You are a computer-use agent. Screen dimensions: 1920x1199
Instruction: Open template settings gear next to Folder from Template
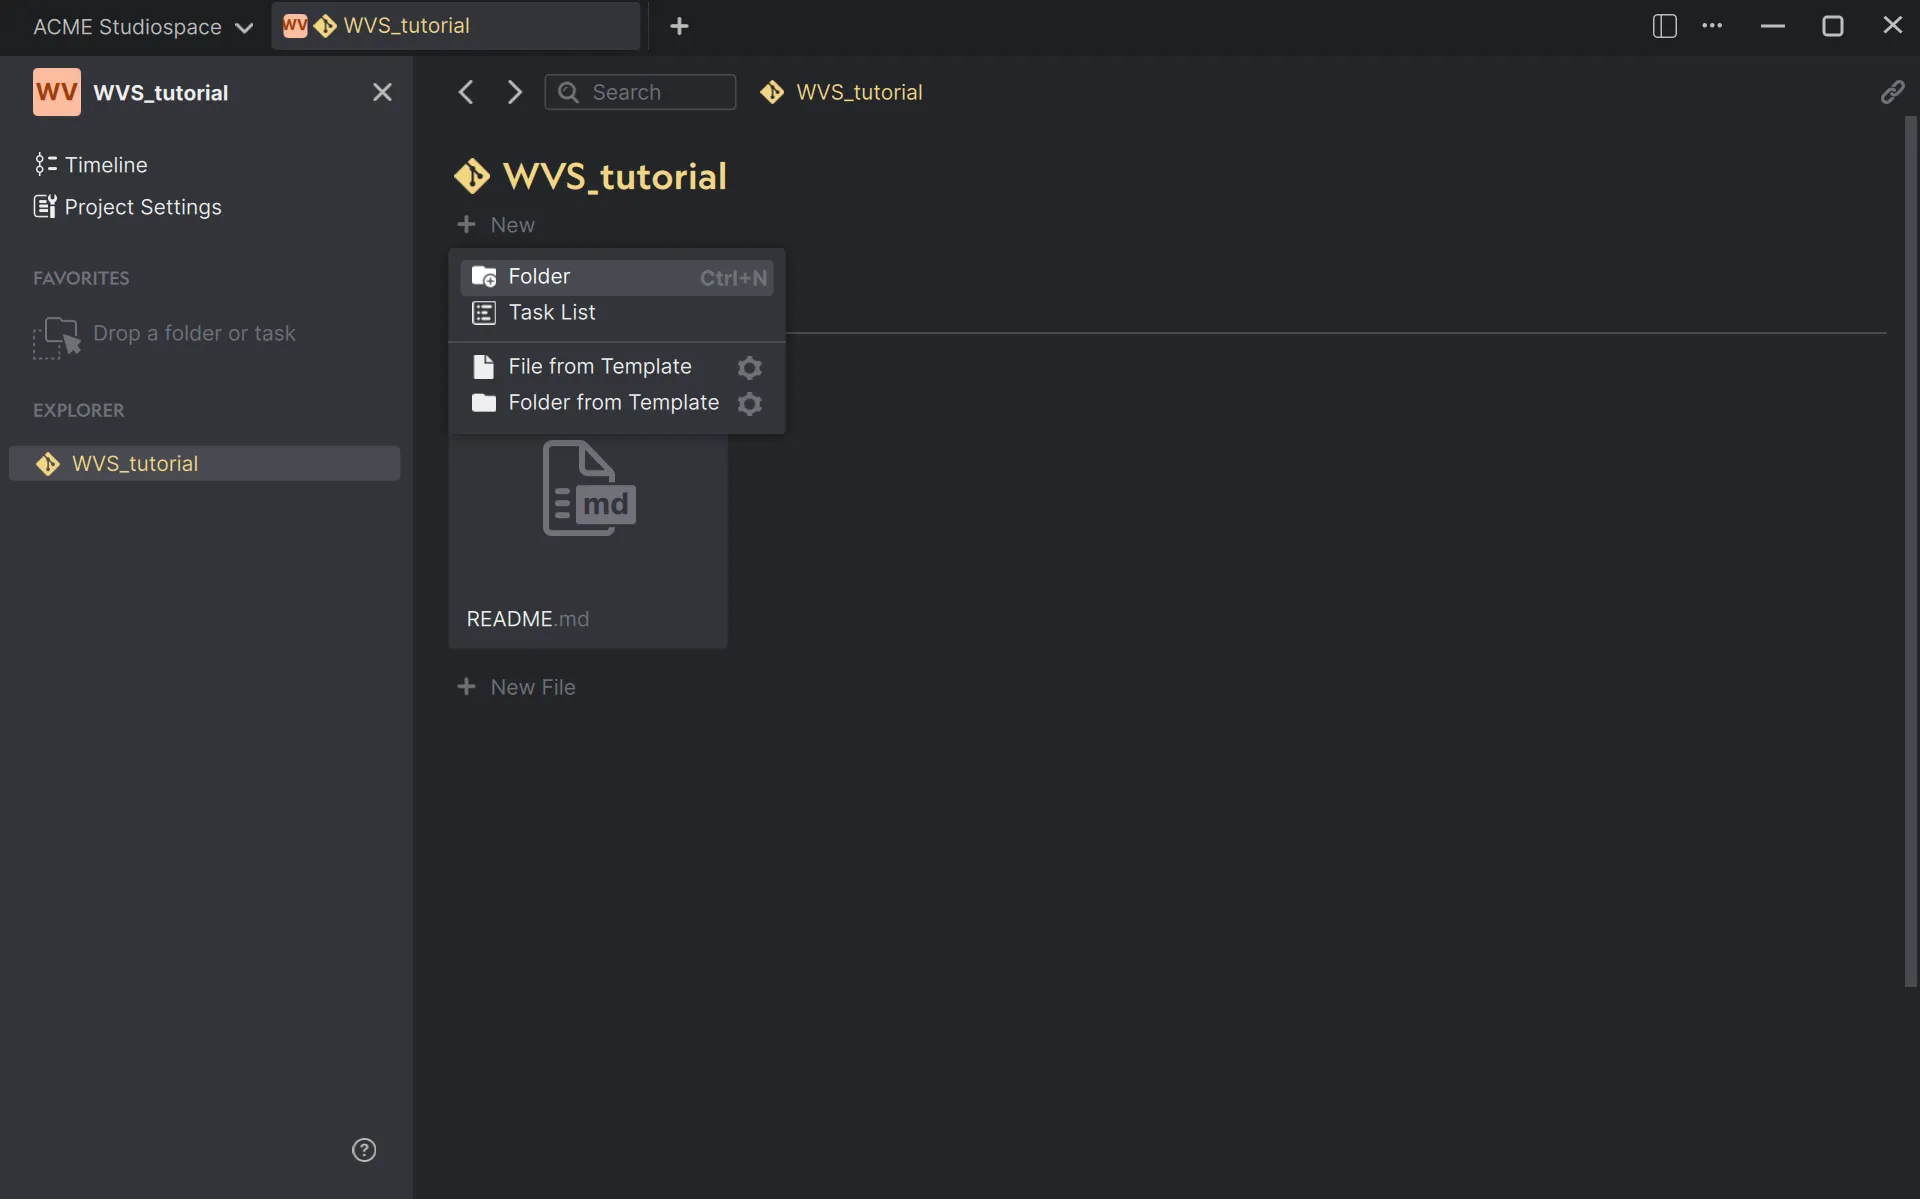click(750, 404)
